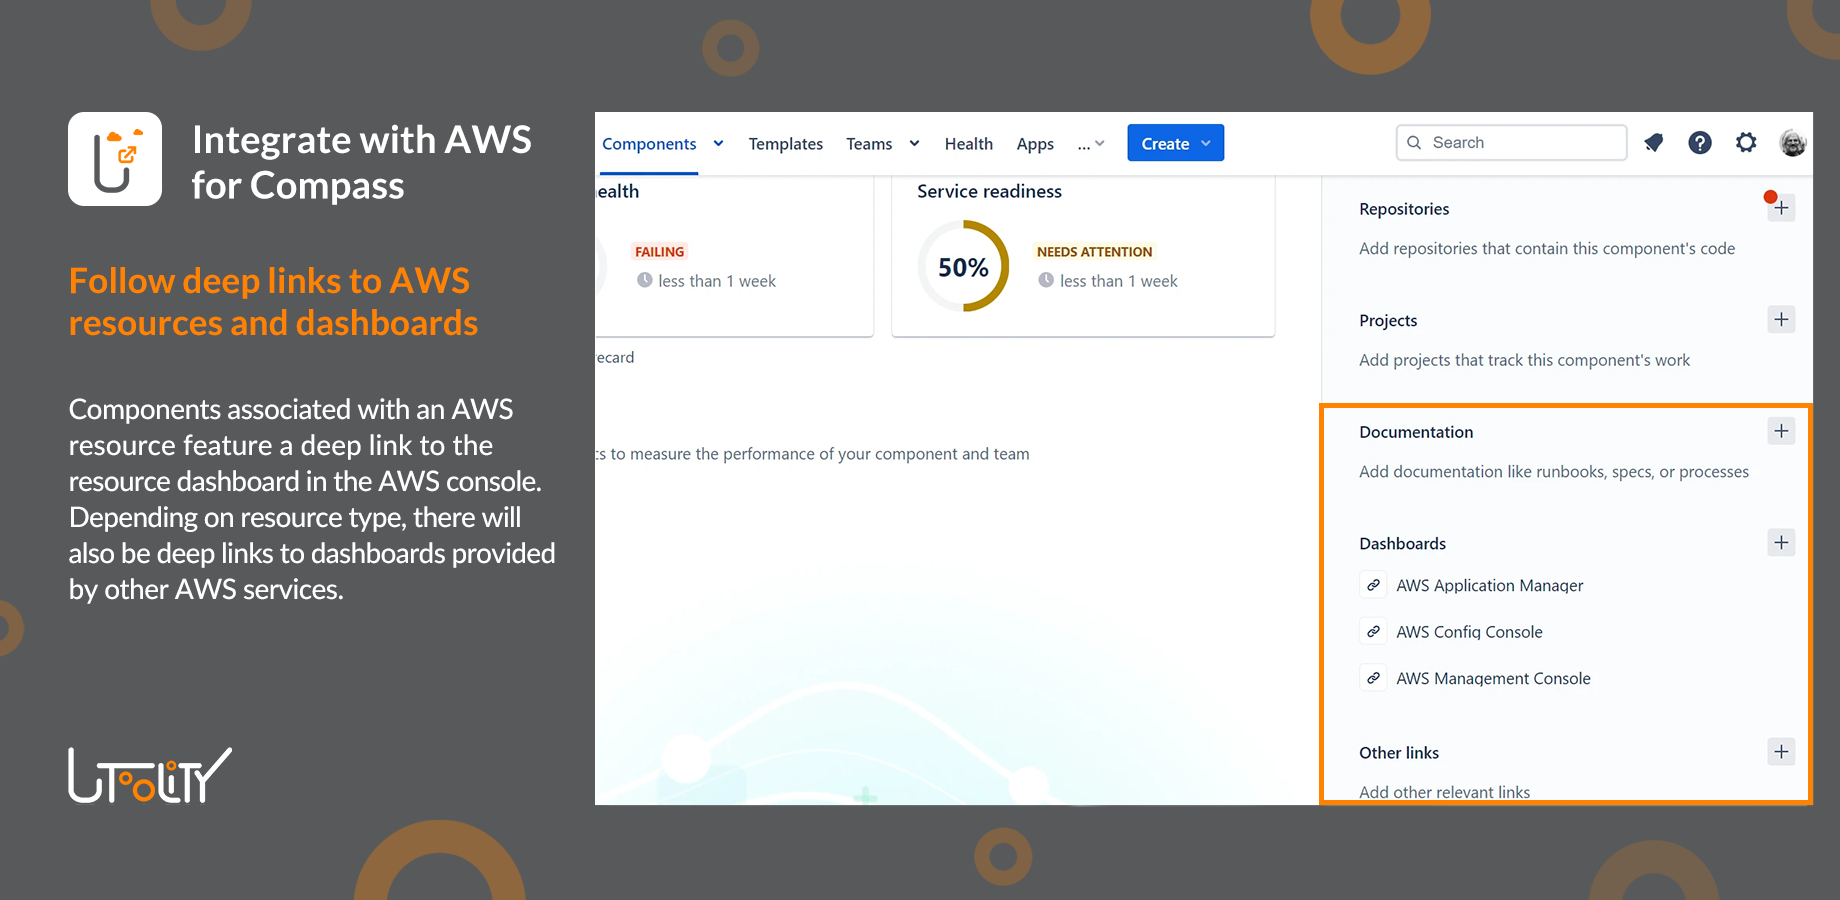Click the Dashboards section heading
This screenshot has height=900, width=1840.
[x=1402, y=544]
